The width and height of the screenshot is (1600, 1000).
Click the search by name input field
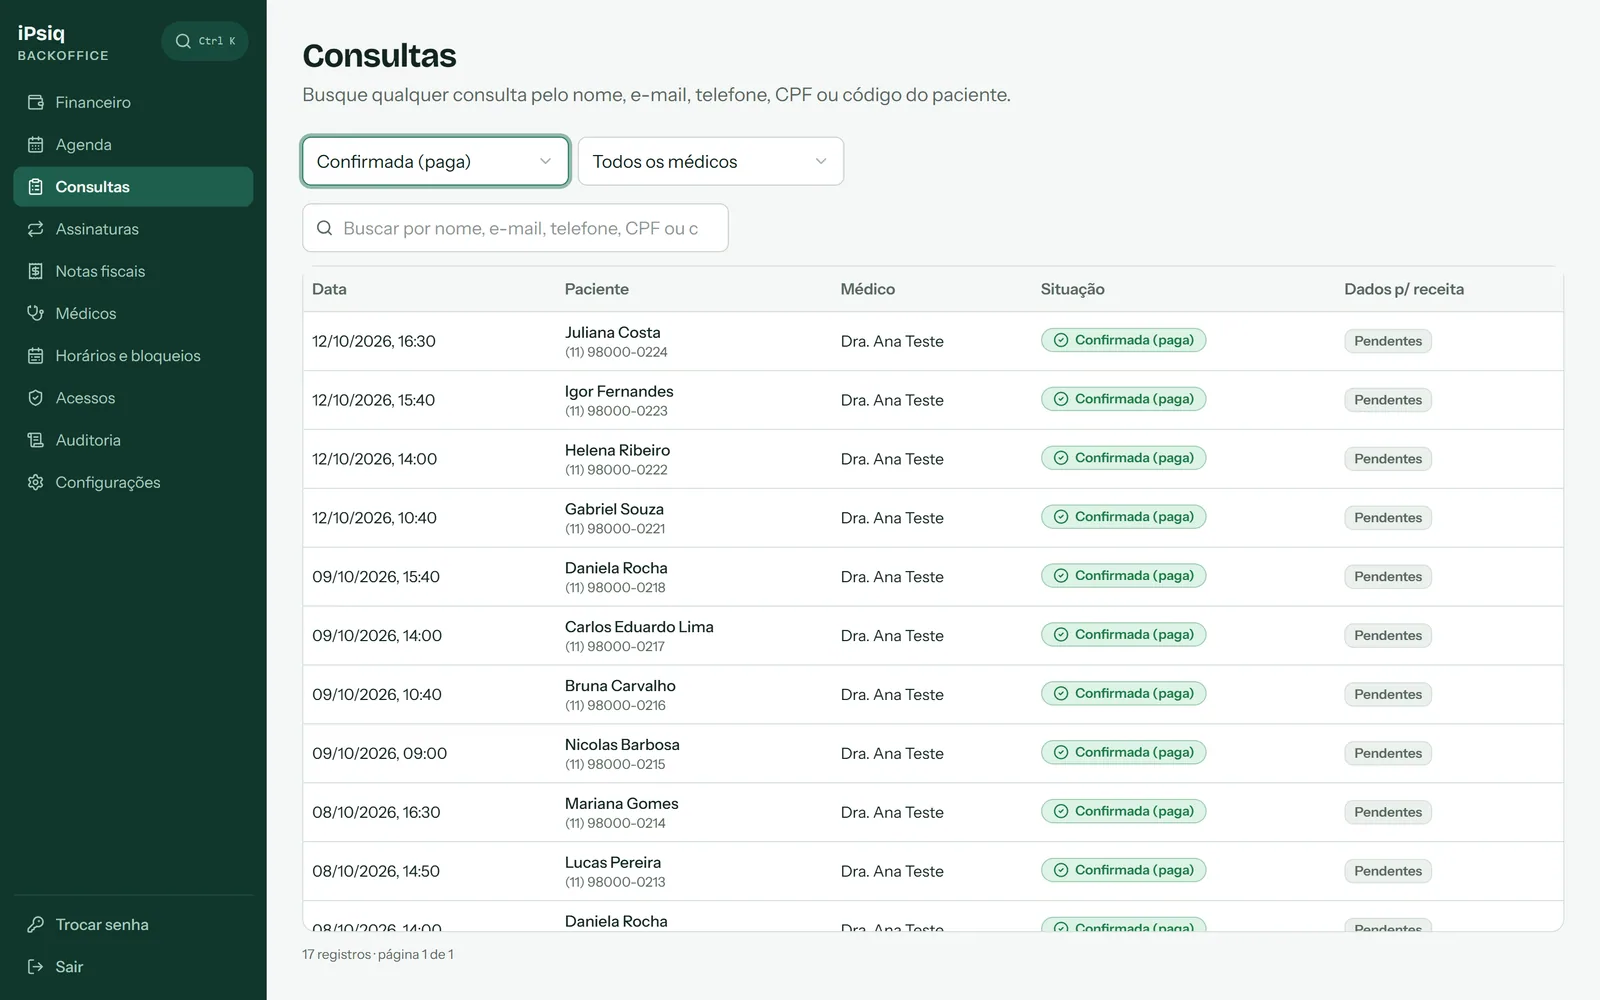[x=515, y=228]
